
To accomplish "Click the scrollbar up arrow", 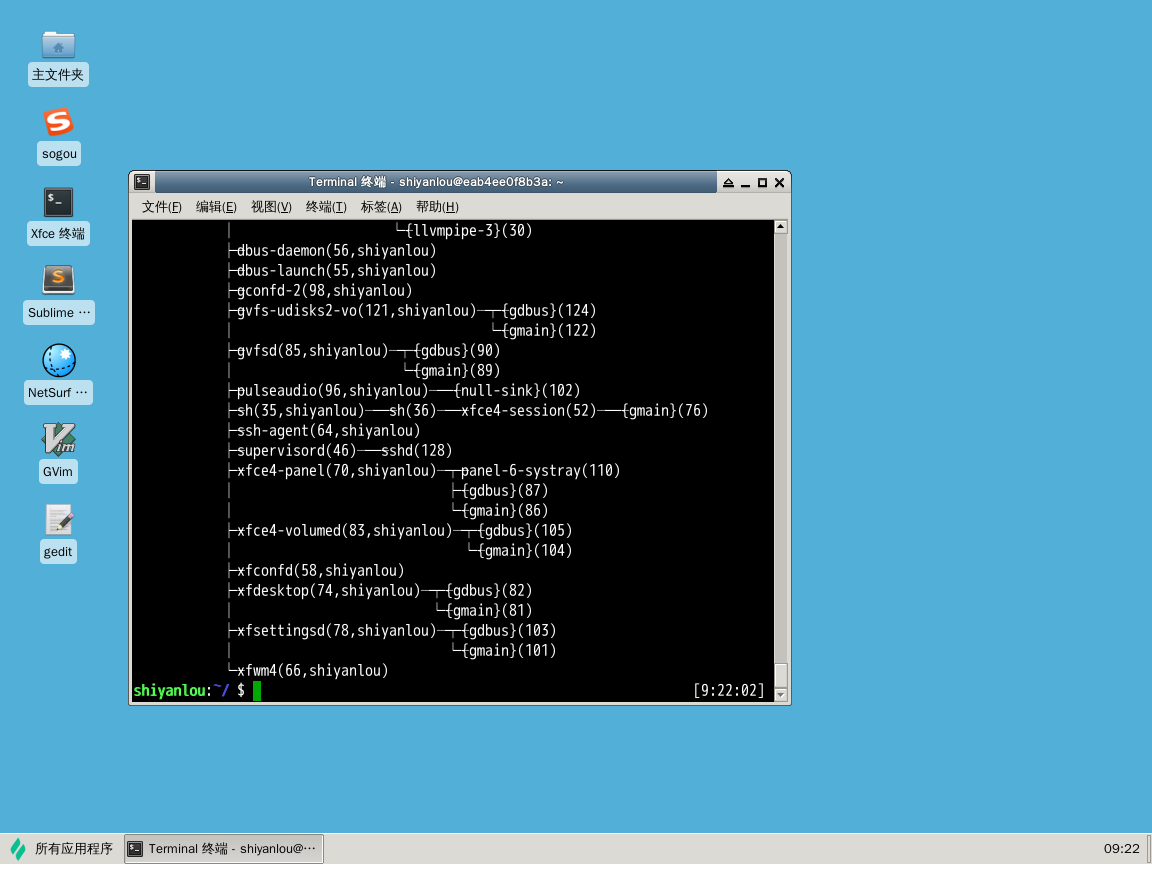I will click(781, 226).
